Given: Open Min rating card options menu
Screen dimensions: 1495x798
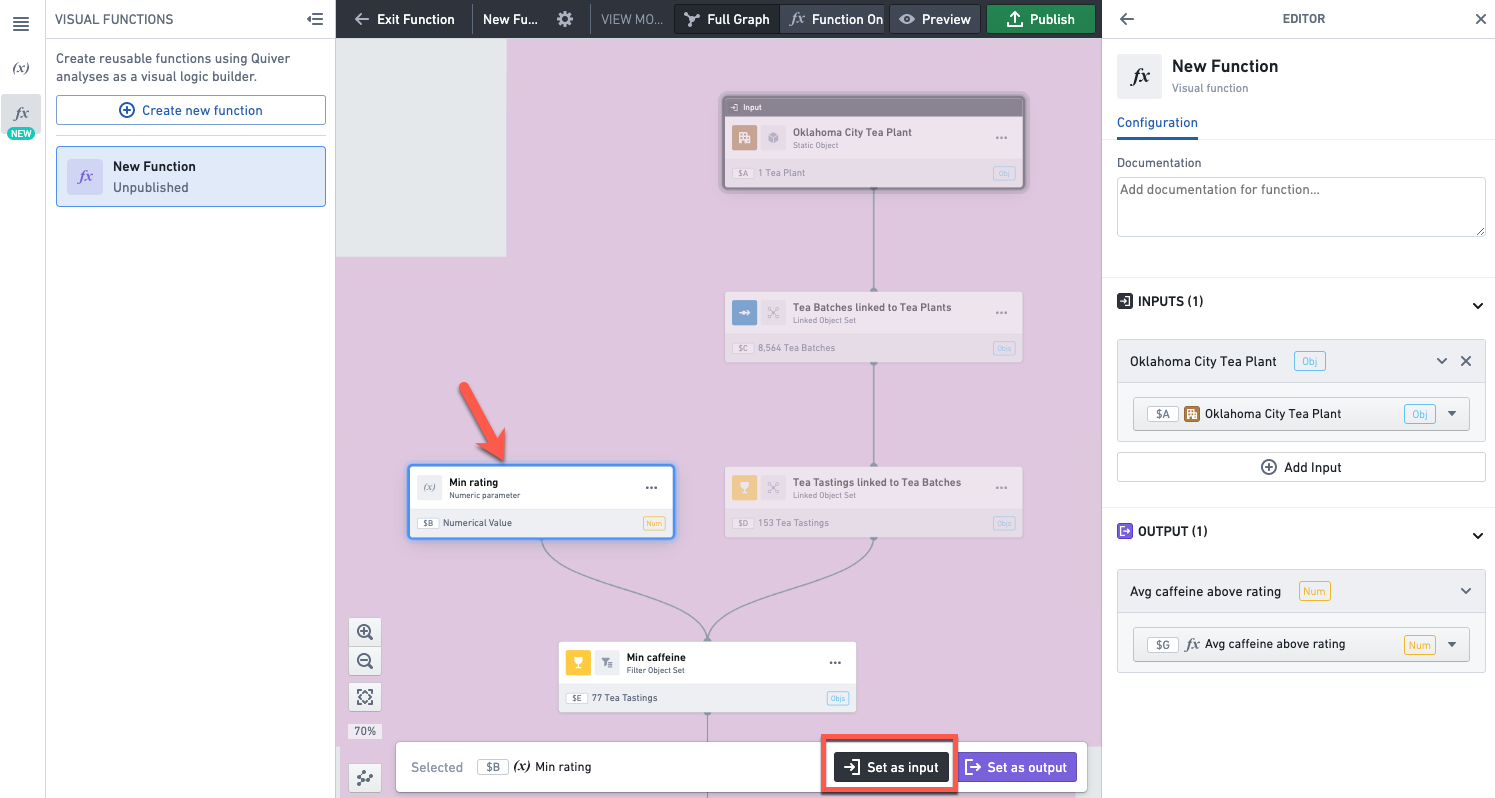Looking at the screenshot, I should [651, 487].
